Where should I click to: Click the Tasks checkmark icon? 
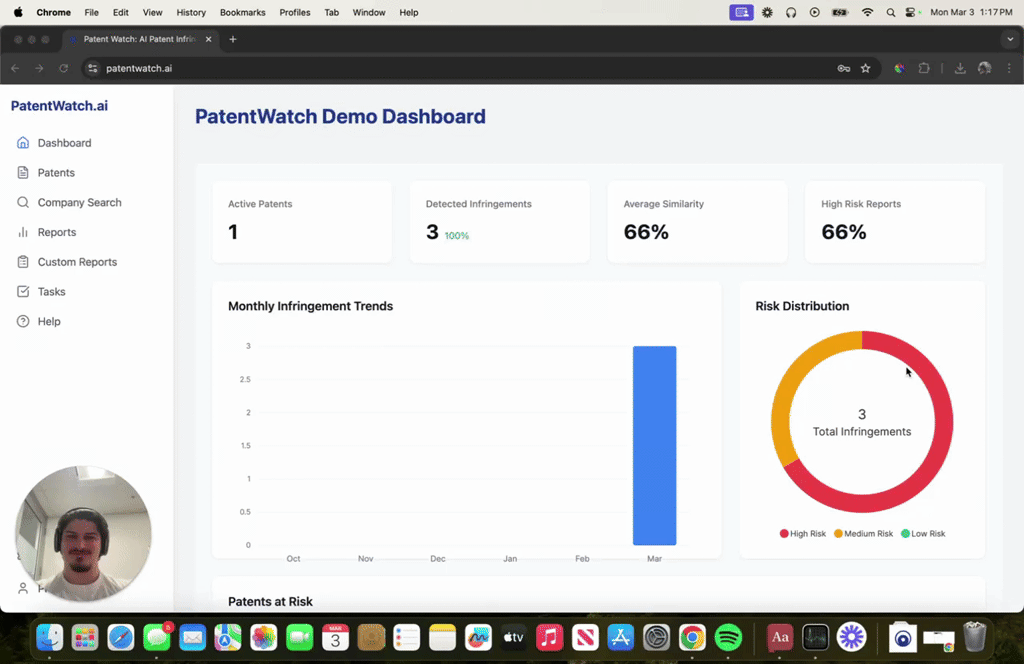23,291
